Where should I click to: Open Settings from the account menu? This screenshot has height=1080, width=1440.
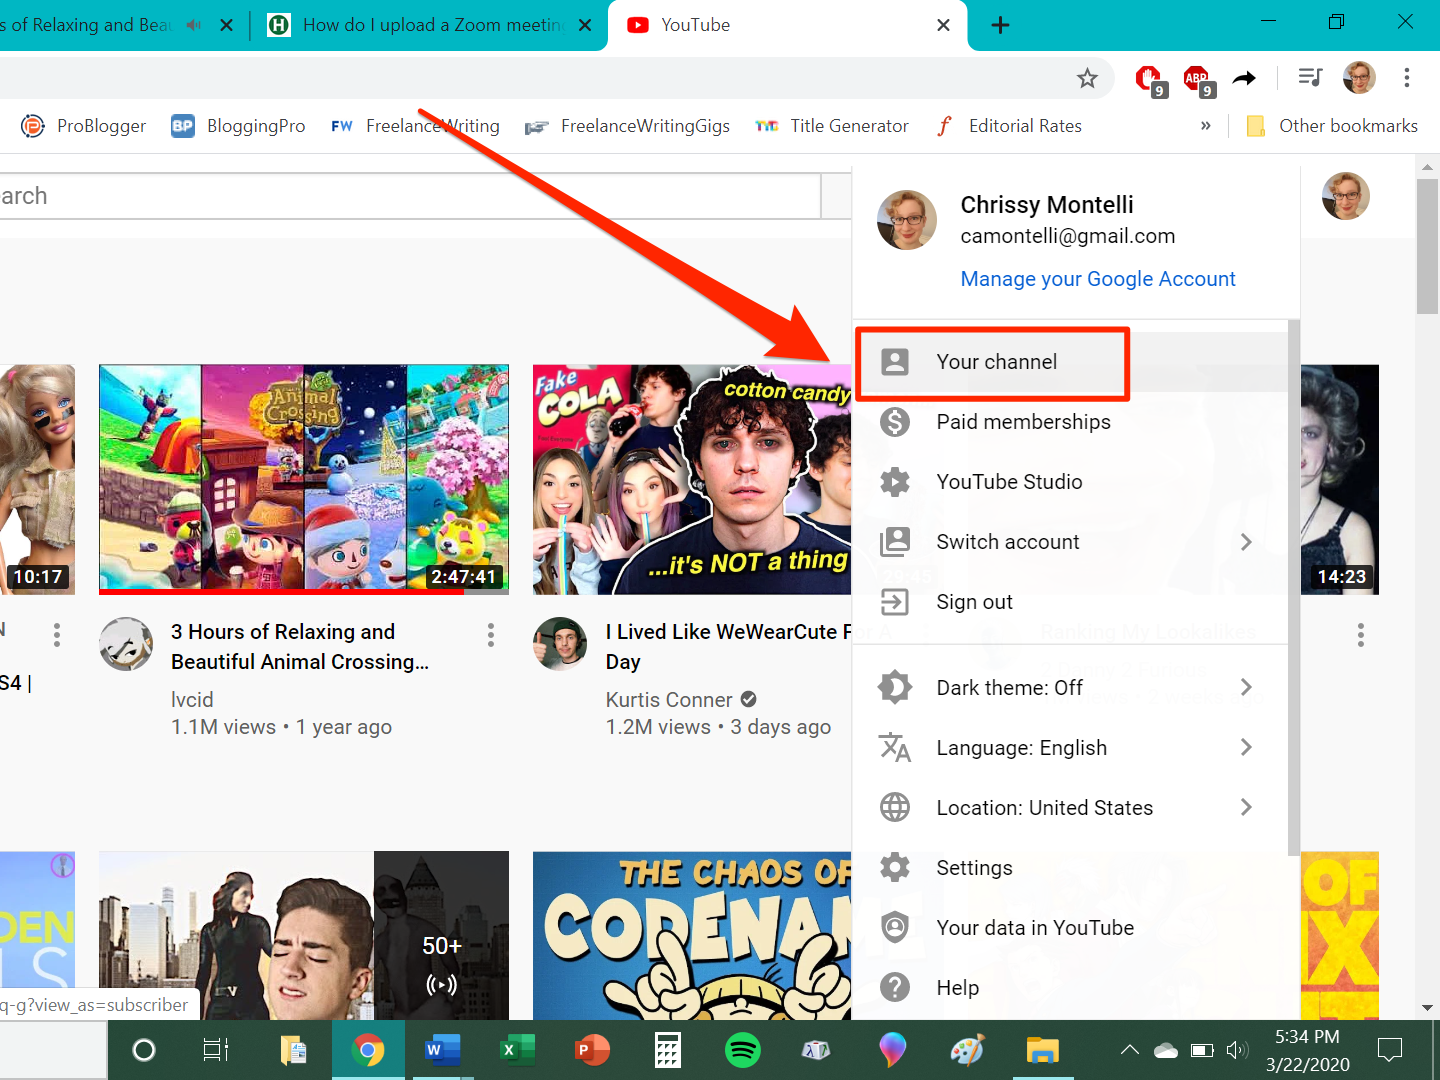point(1071,868)
